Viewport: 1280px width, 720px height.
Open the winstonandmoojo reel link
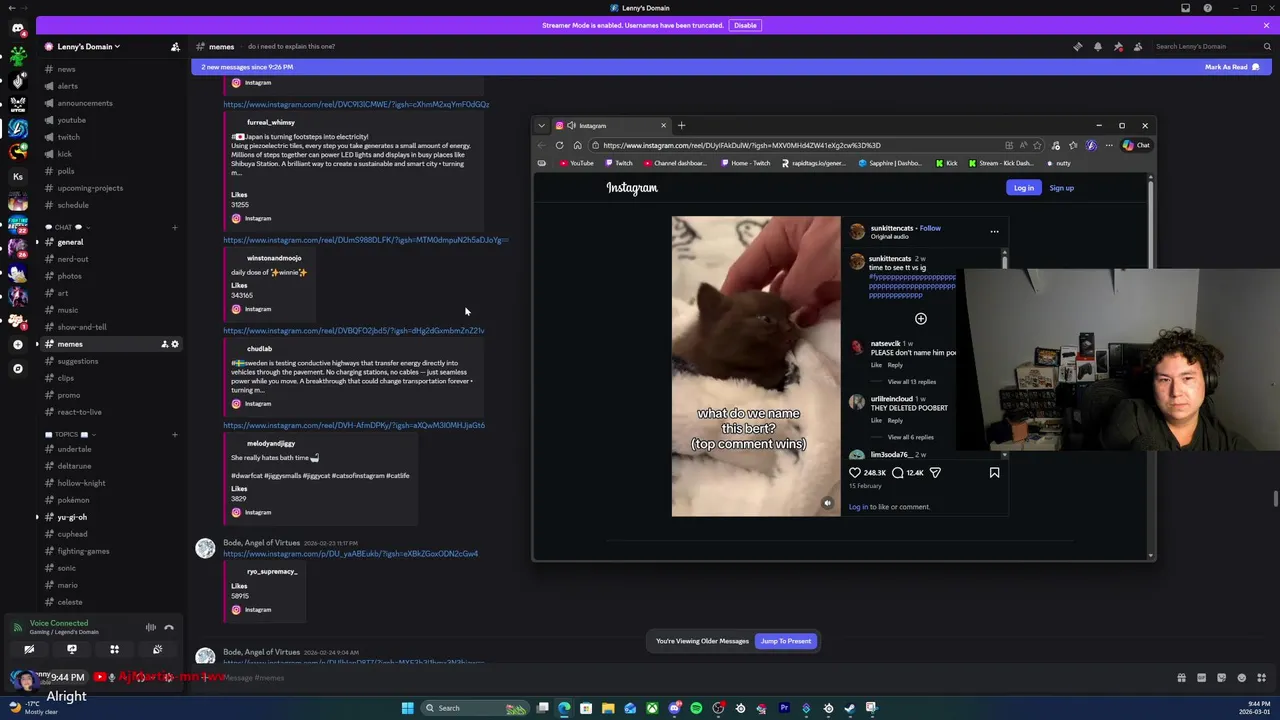366,240
